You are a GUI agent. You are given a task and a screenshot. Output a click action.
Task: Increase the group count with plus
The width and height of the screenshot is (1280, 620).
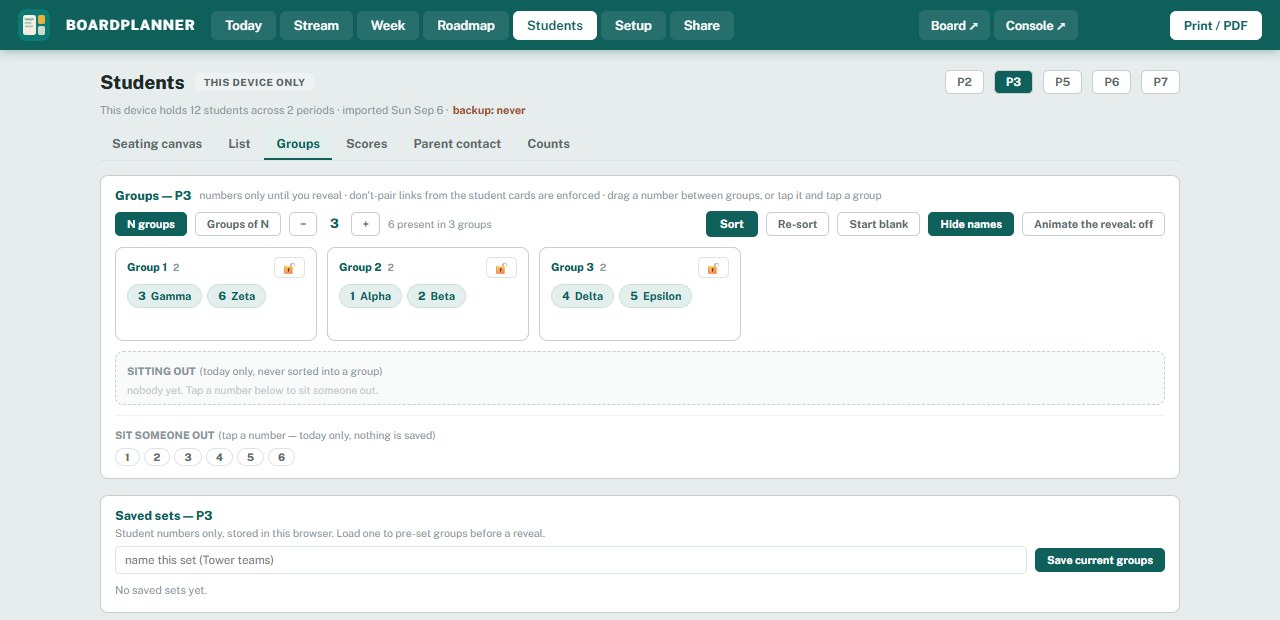click(365, 224)
